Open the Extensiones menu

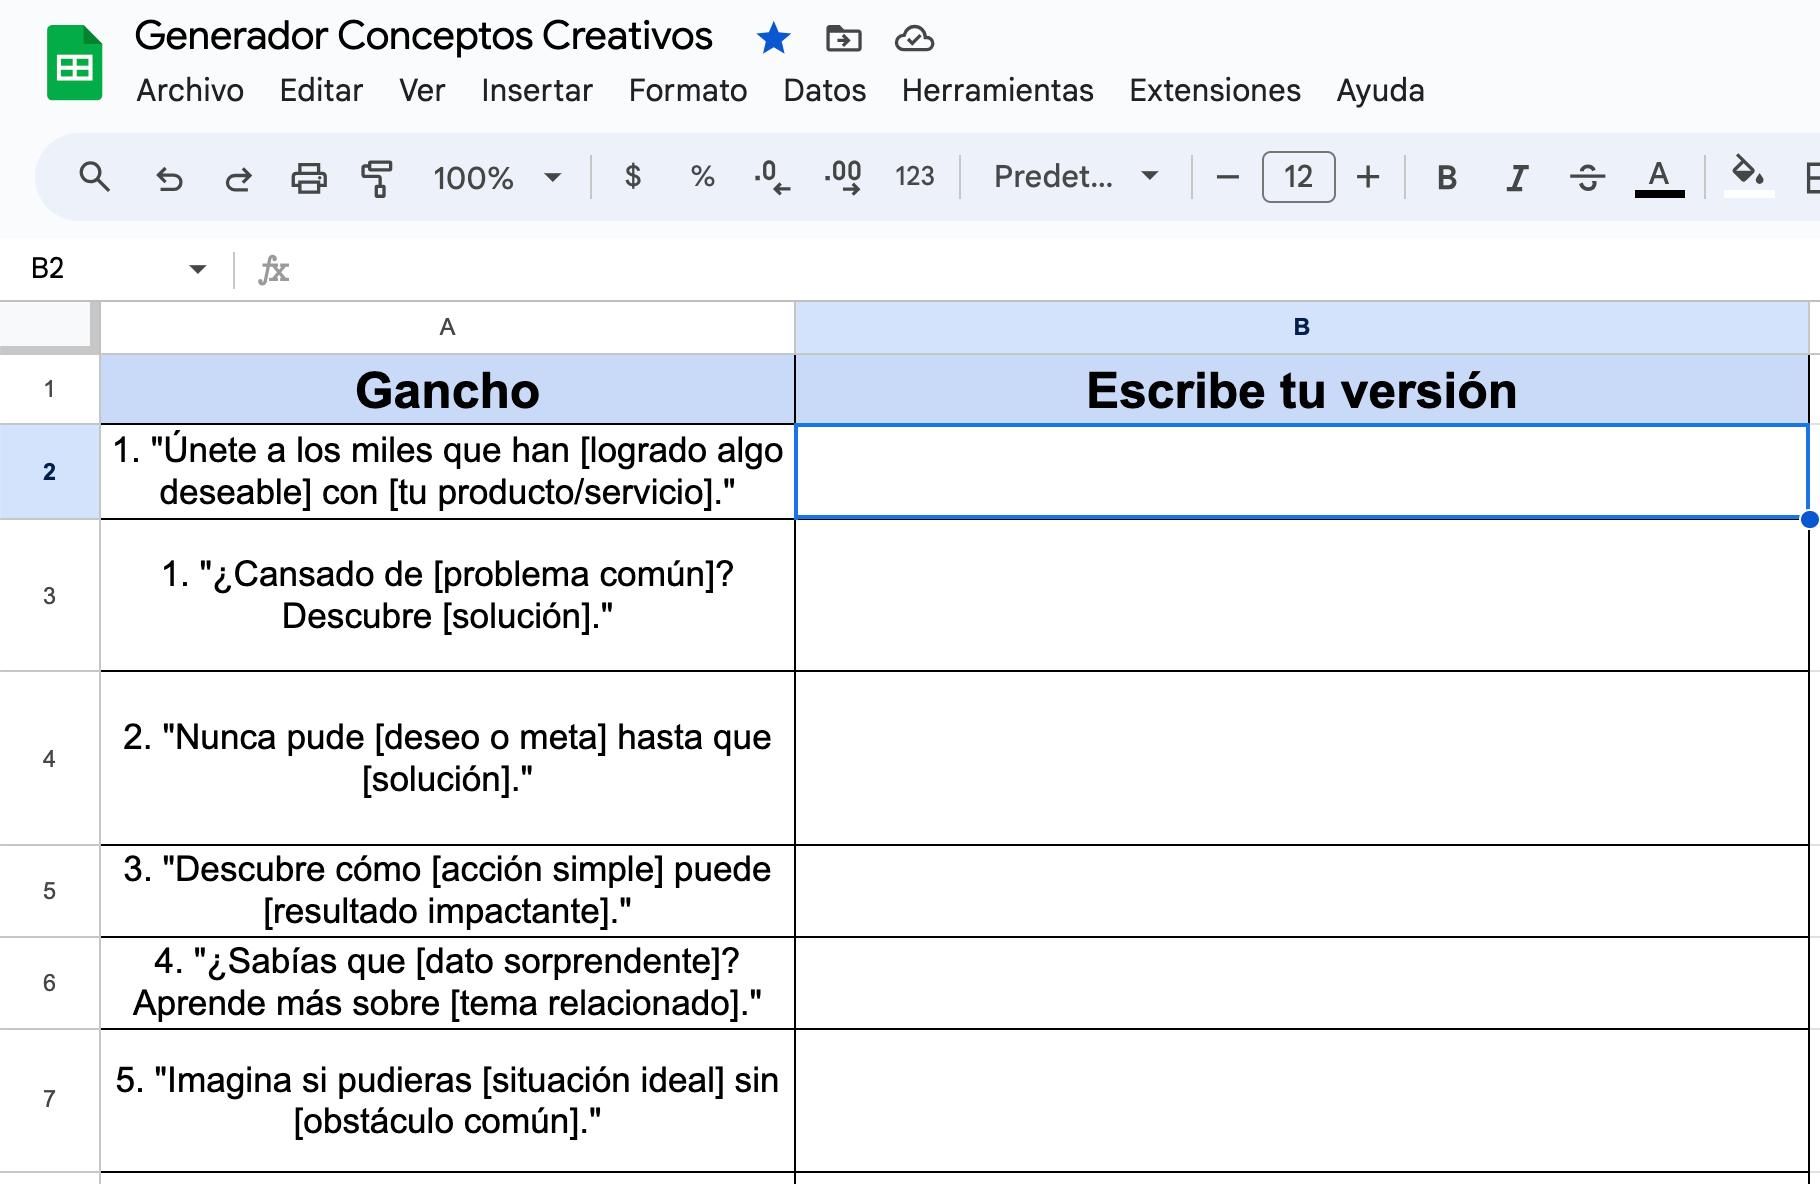[1214, 90]
